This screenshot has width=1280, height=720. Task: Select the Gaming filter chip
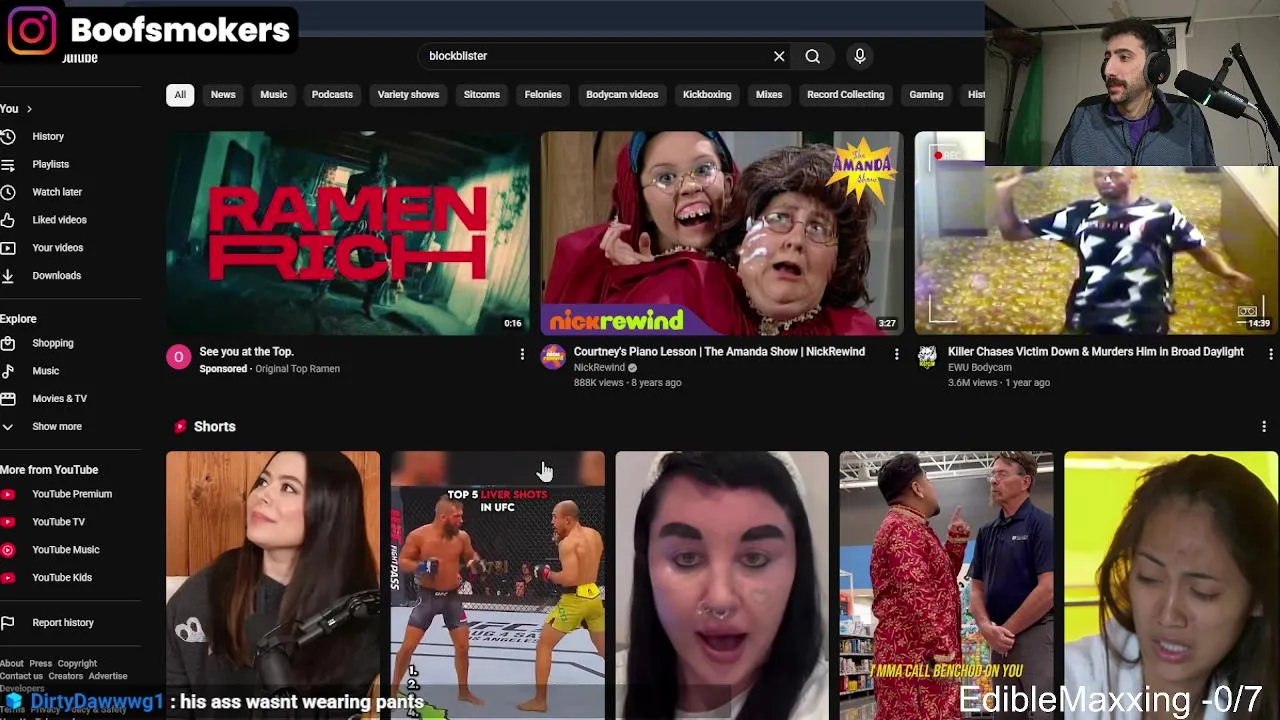[926, 95]
